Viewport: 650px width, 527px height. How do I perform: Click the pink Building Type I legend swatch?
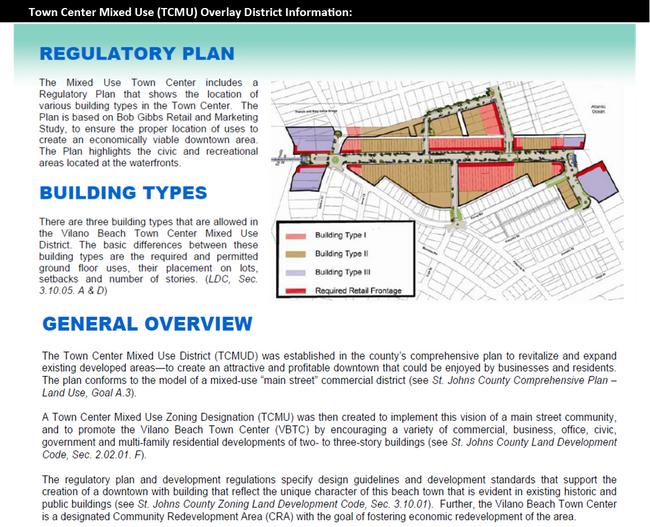[x=296, y=235]
